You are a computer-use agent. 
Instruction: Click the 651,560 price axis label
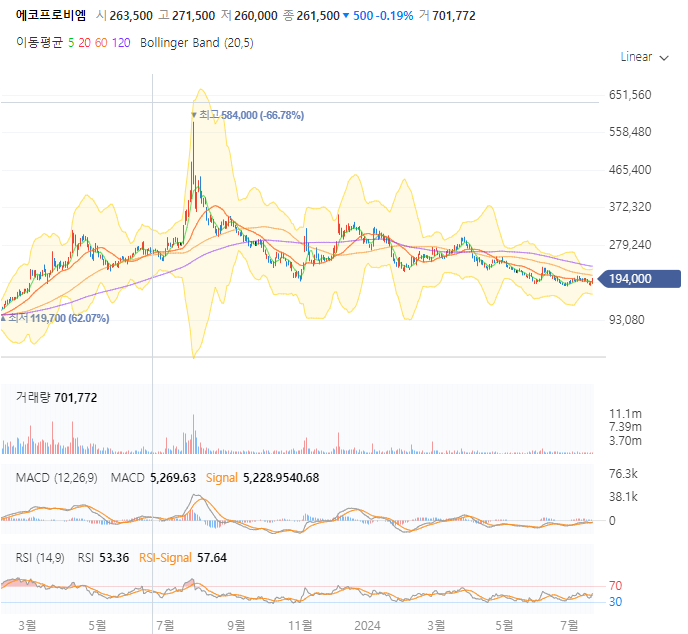630,95
